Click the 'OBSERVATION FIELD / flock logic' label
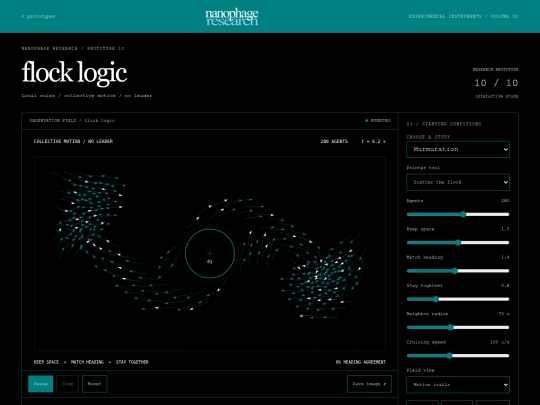540x405 pixels. click(x=72, y=121)
